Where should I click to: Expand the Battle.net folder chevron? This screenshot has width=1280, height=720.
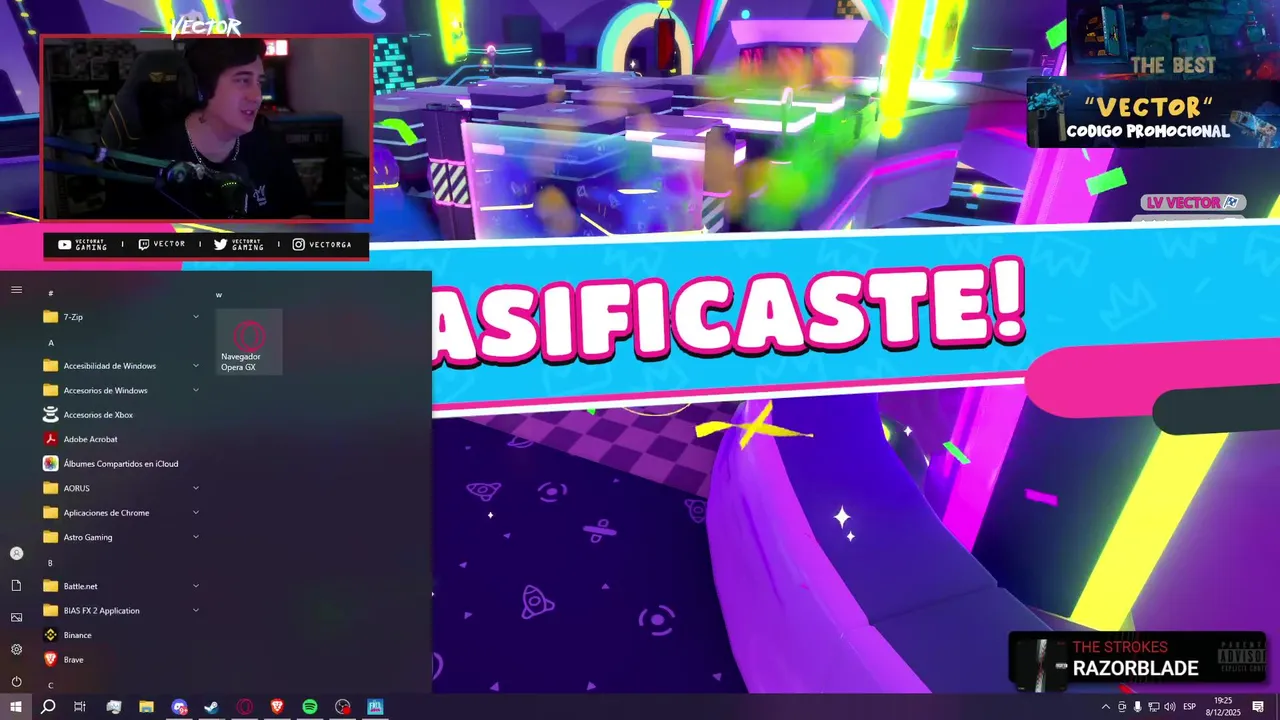196,586
